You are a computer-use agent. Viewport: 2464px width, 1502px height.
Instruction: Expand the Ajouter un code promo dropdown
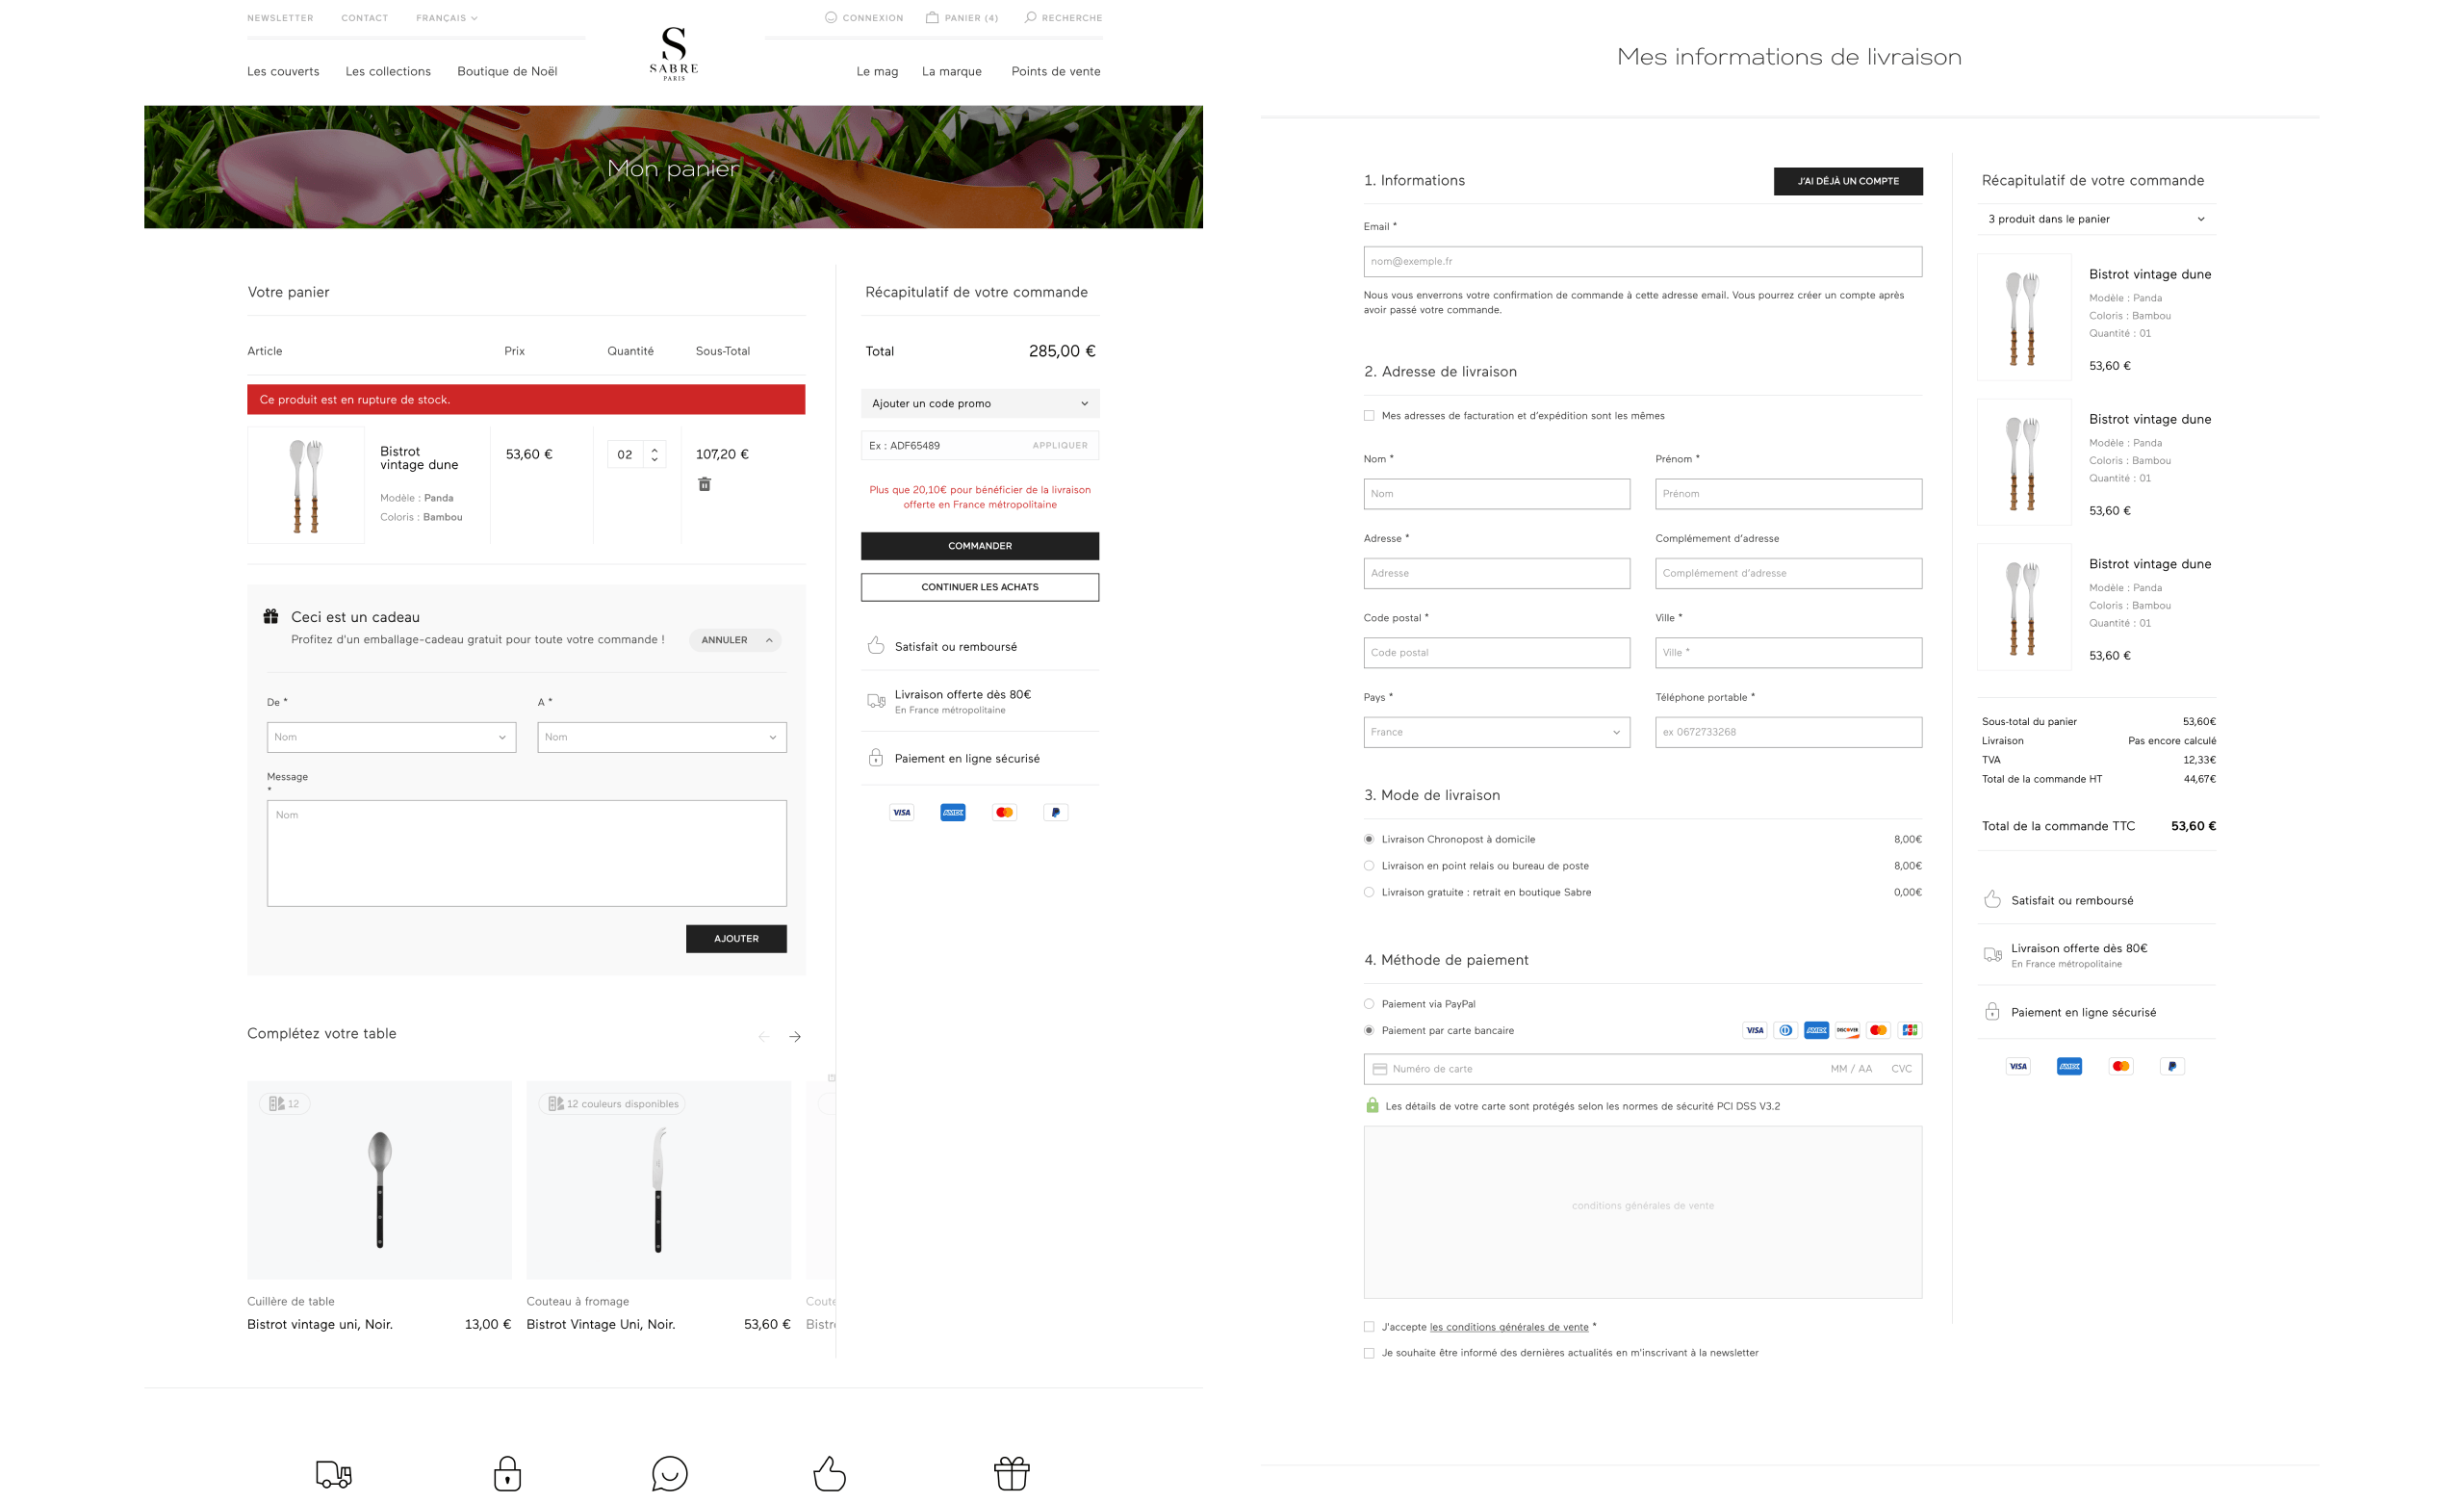(980, 404)
